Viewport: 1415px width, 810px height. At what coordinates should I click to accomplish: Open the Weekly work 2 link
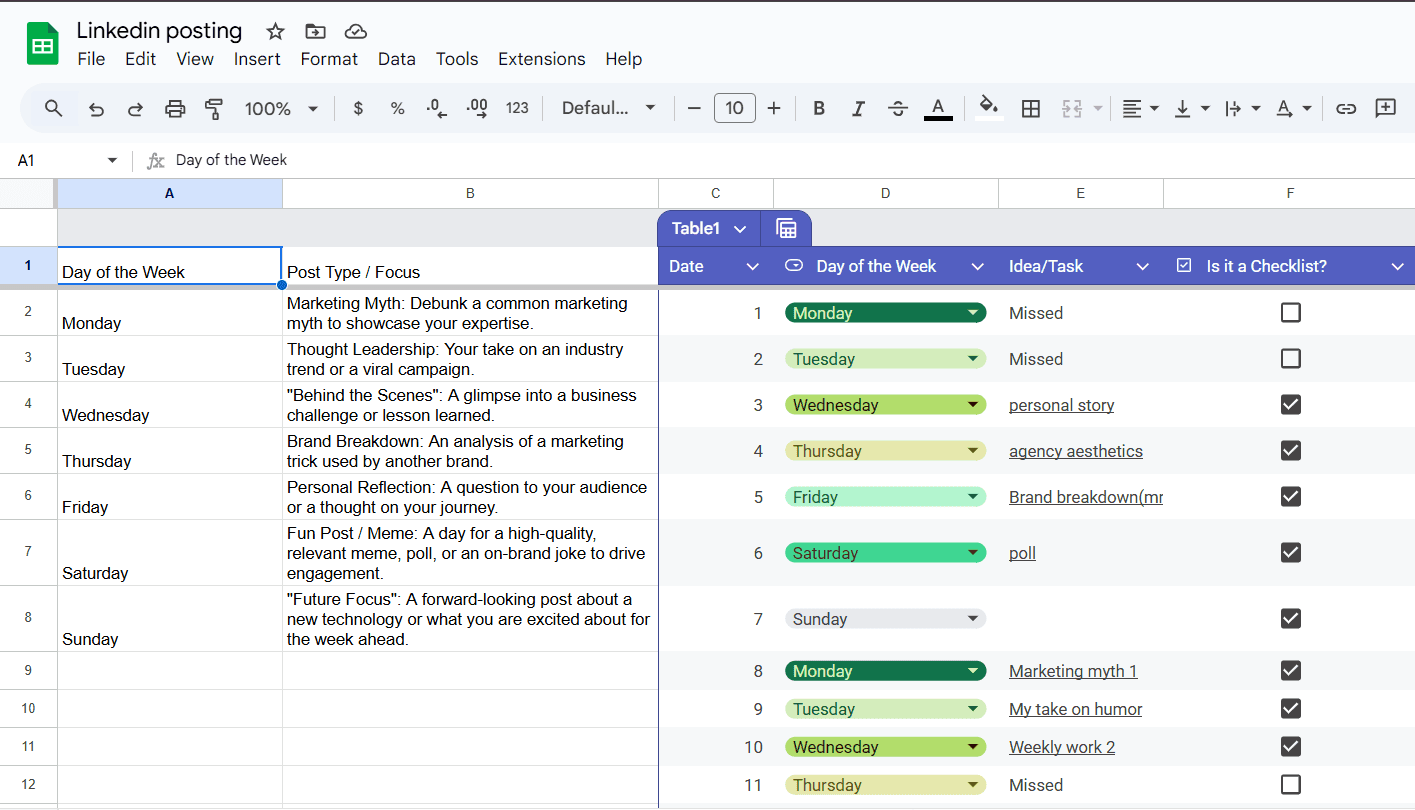(x=1062, y=747)
